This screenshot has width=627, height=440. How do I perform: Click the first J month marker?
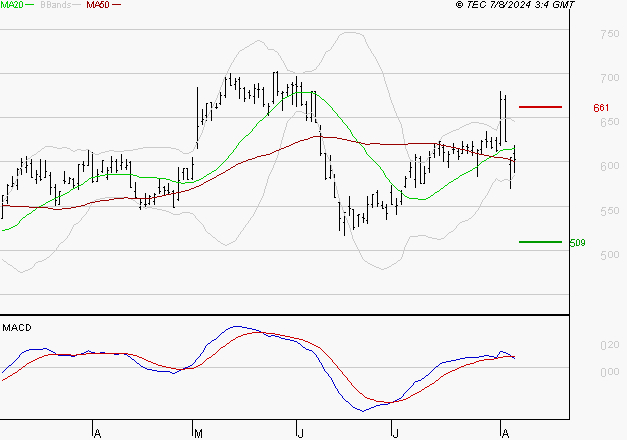(301, 433)
